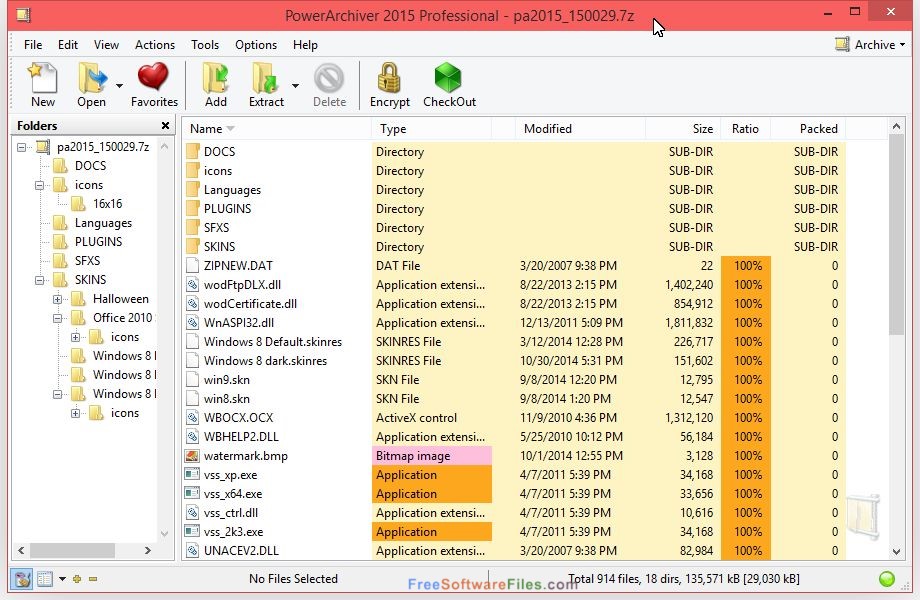
Task: Open the View menu
Action: point(106,45)
